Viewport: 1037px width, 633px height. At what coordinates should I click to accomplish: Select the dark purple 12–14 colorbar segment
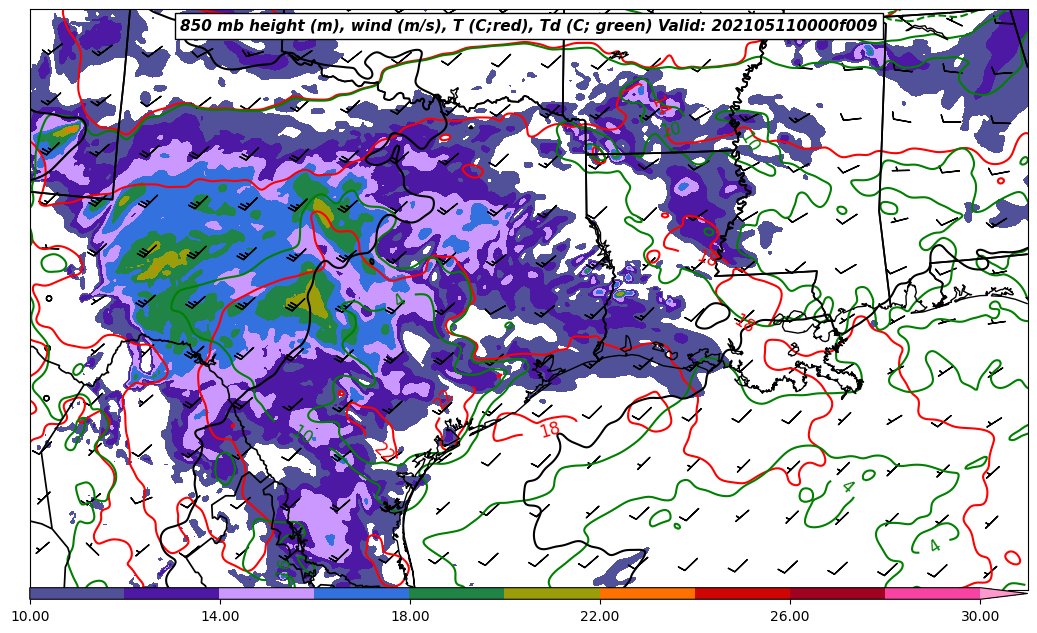172,593
